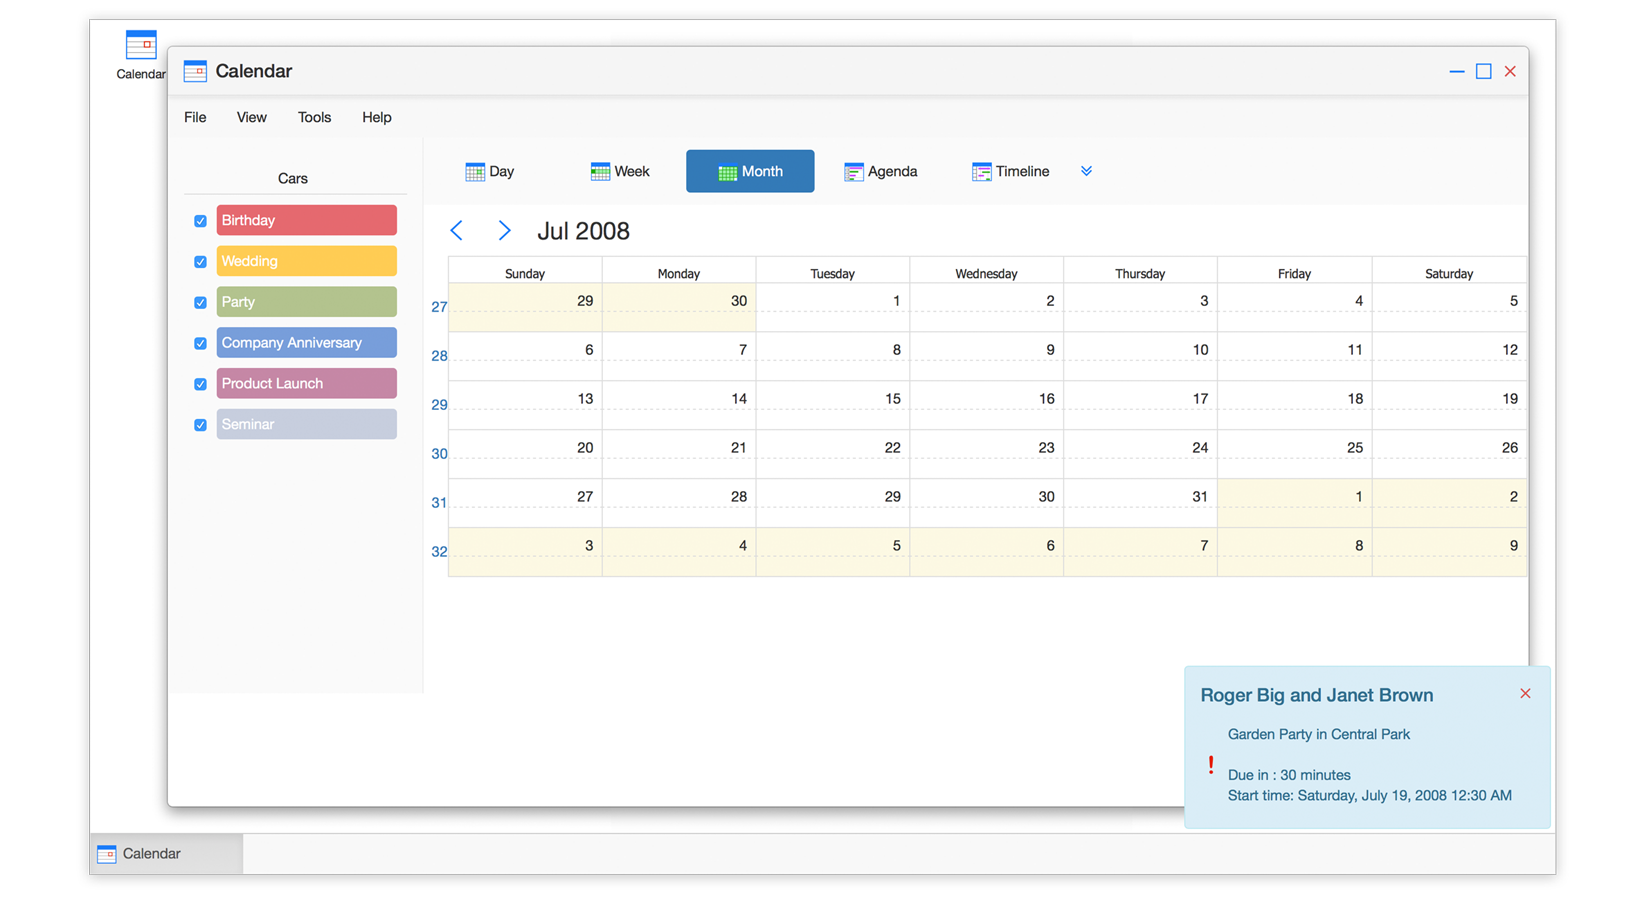Image resolution: width=1640 pixels, height=900 pixels.
Task: Dismiss the Garden Party reminder notification
Action: tap(1525, 694)
